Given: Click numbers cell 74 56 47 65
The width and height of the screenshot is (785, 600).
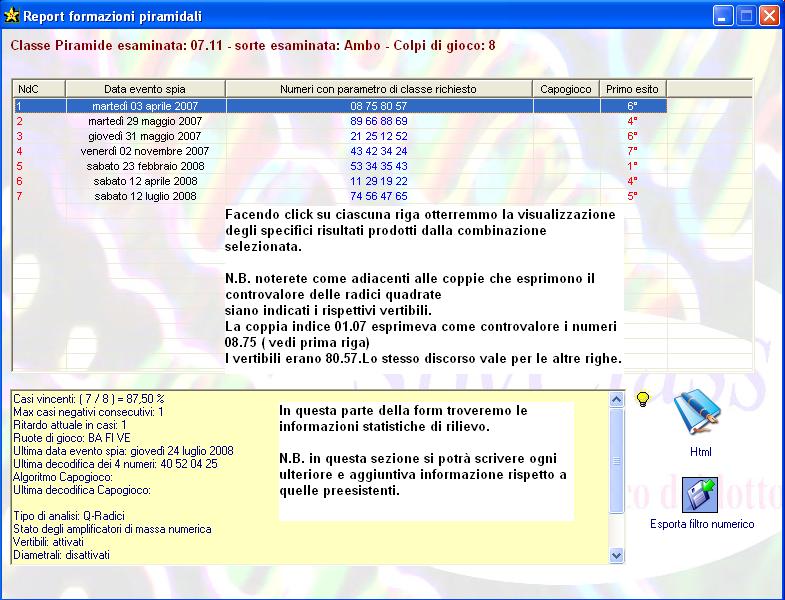Looking at the screenshot, I should [379, 196].
